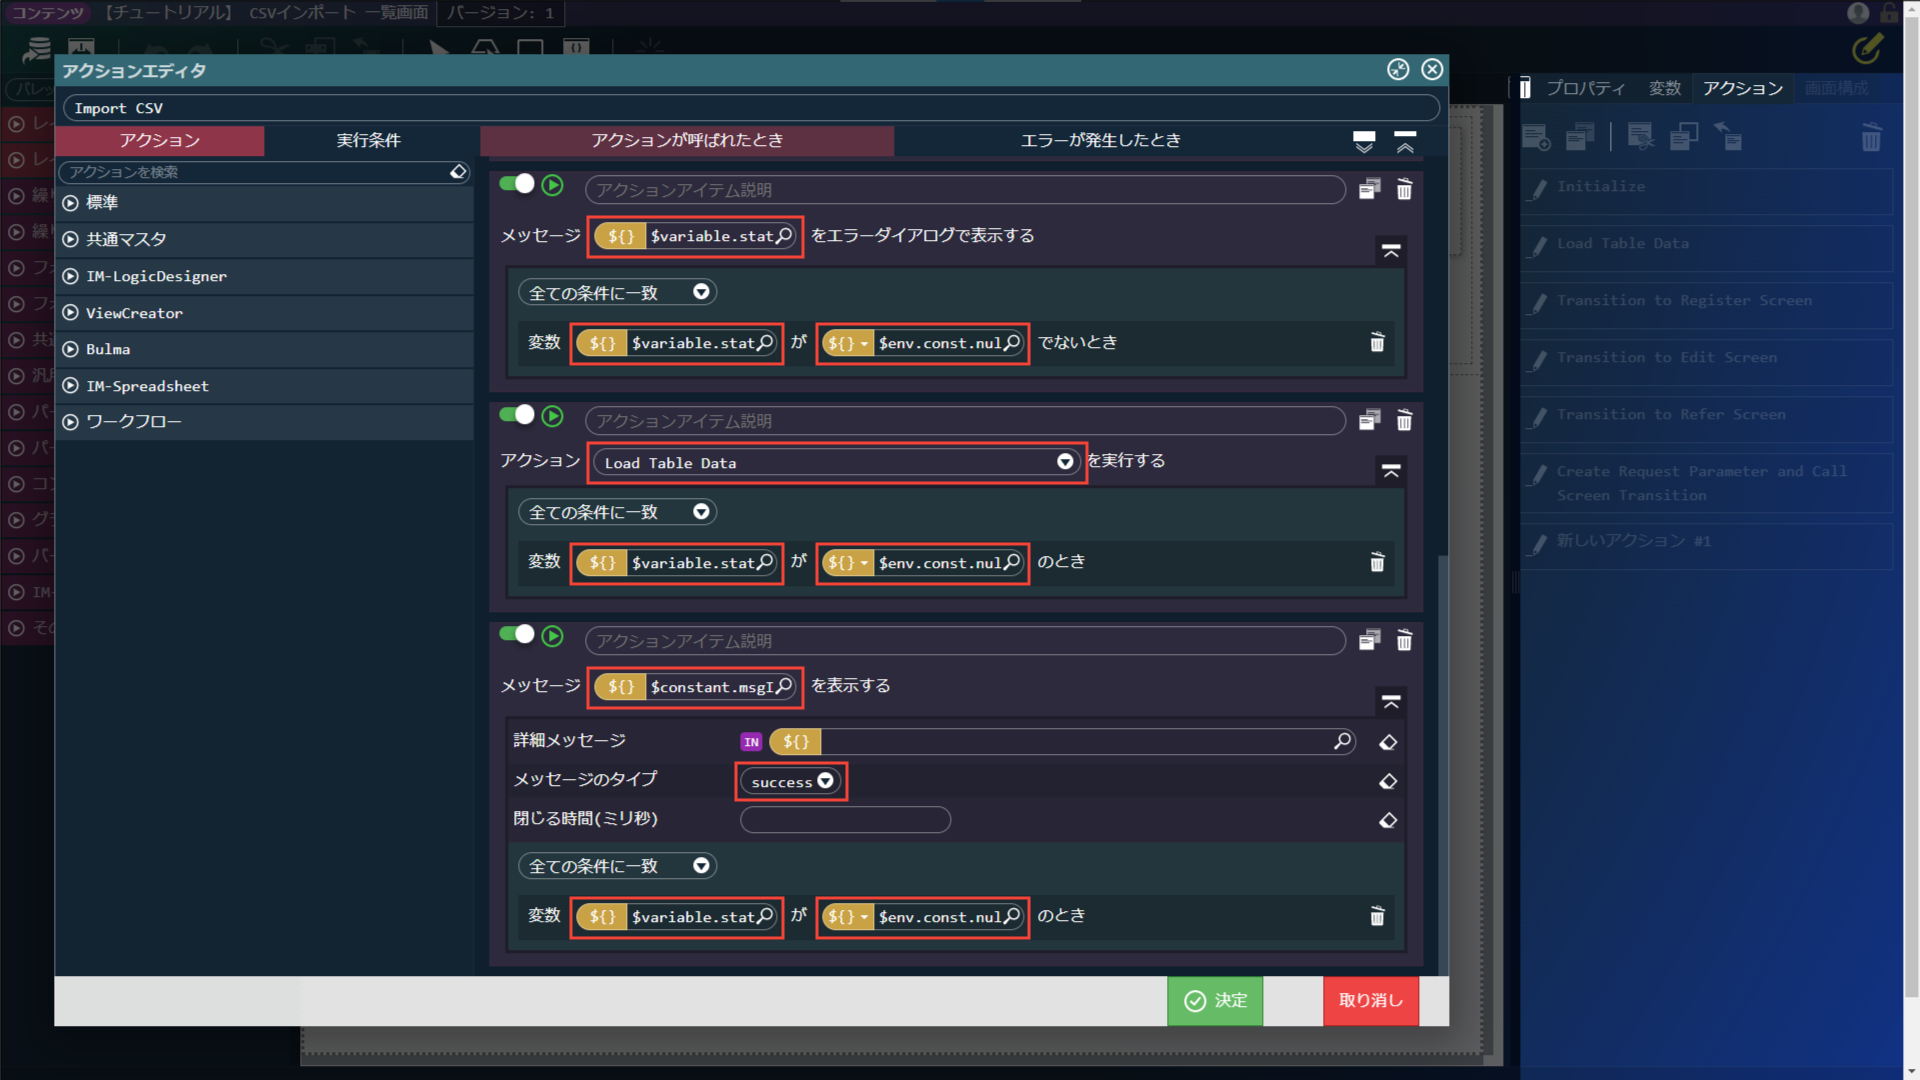Click the 決定 confirm button
The width and height of the screenshot is (1920, 1080).
[1215, 1001]
